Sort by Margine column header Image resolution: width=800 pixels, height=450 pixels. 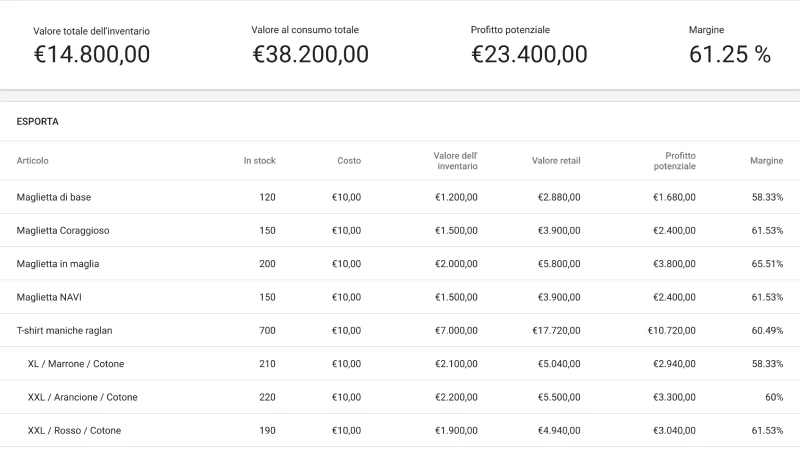[766, 161]
